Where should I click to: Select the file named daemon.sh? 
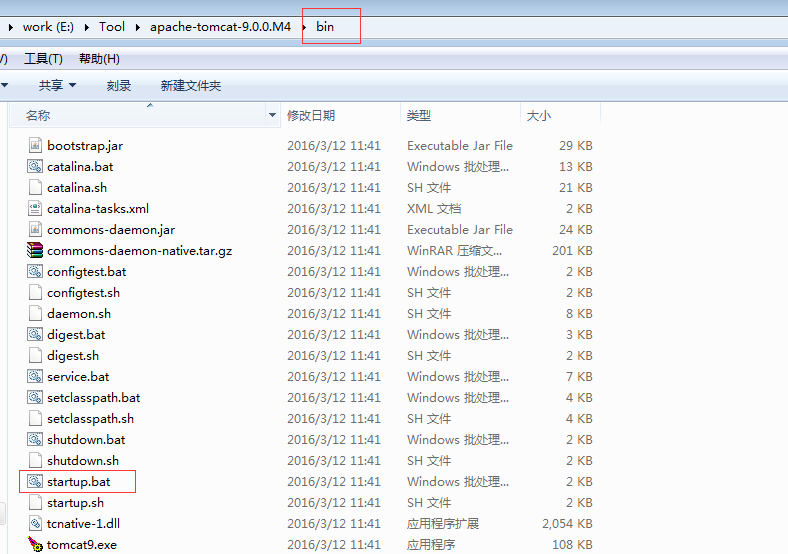pos(79,314)
